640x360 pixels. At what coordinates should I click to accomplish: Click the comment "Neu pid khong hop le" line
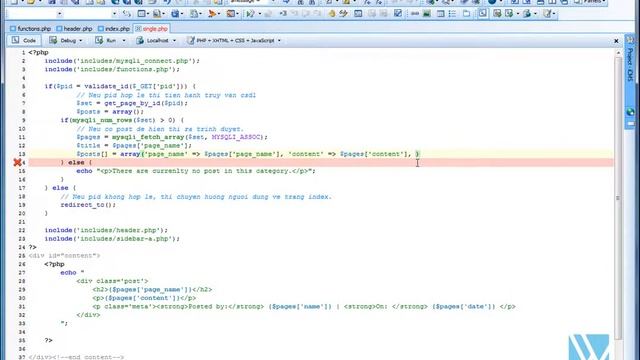(x=196, y=197)
